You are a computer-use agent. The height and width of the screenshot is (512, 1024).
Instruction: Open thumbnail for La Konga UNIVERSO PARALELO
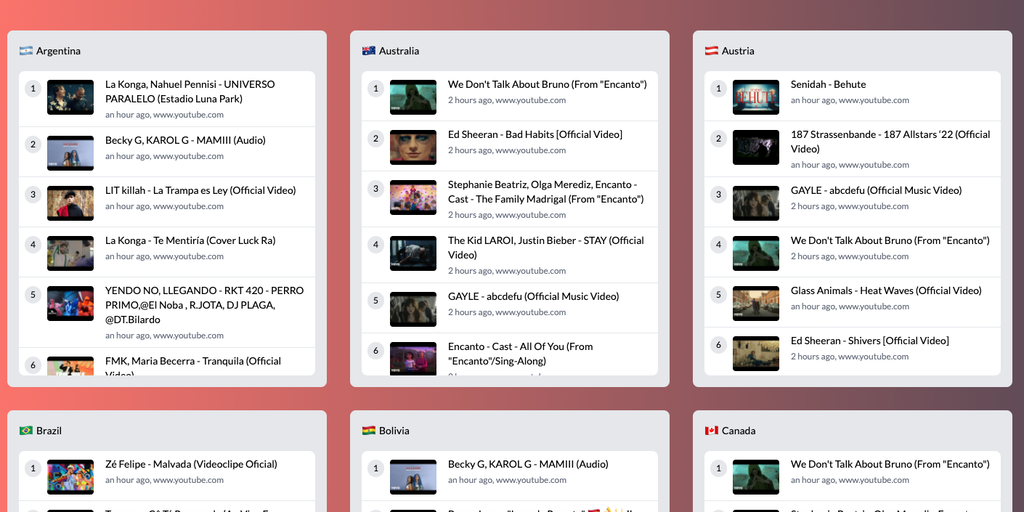pos(71,97)
